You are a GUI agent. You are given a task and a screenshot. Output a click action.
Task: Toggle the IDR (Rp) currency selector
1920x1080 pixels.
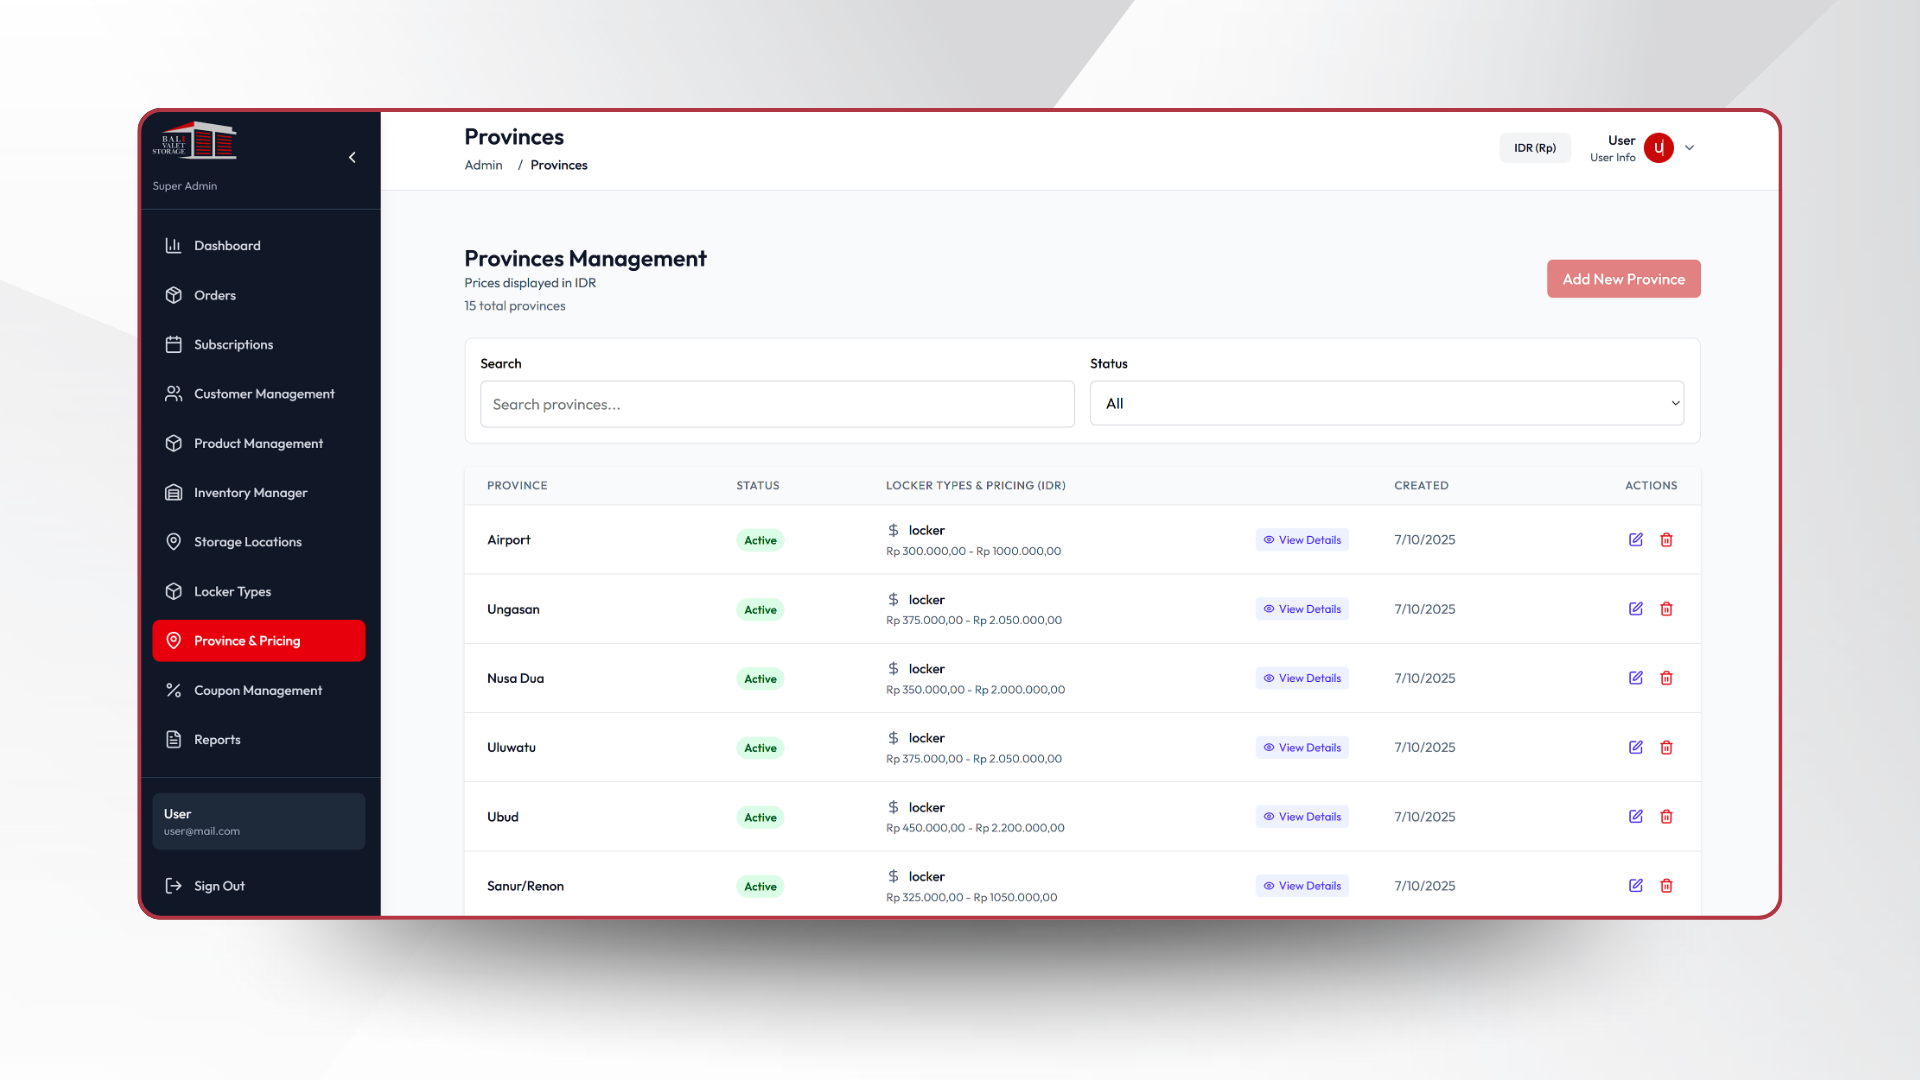1534,148
